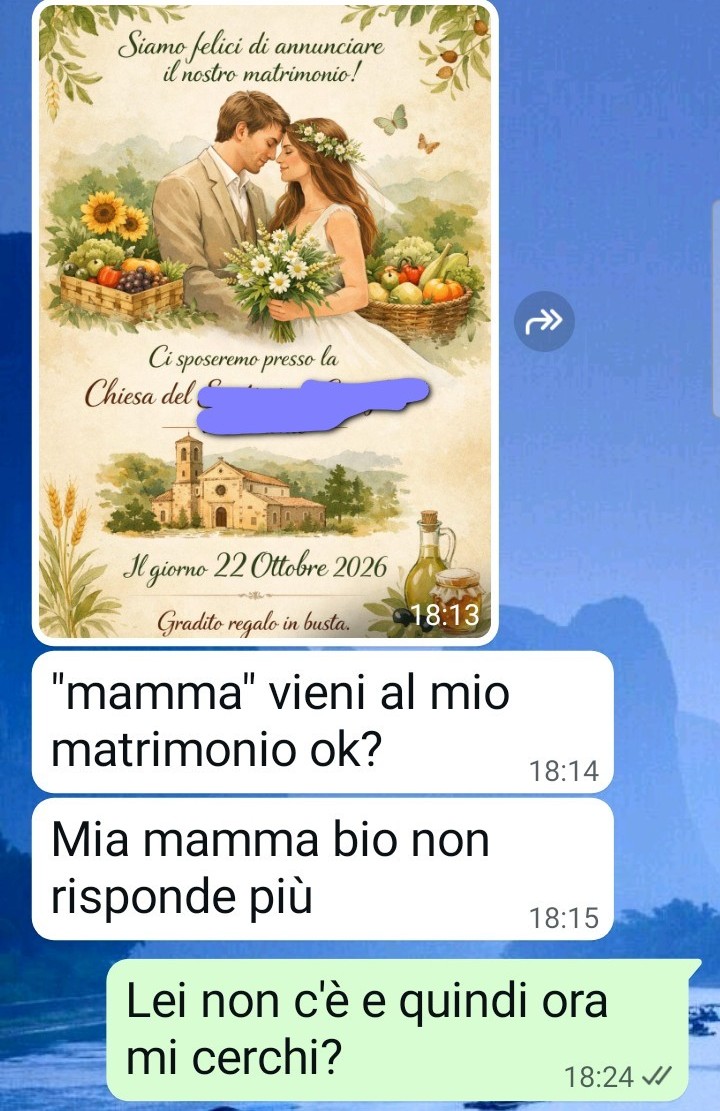Open the wedding invitation image
The width and height of the screenshot is (720, 1111).
point(265,322)
